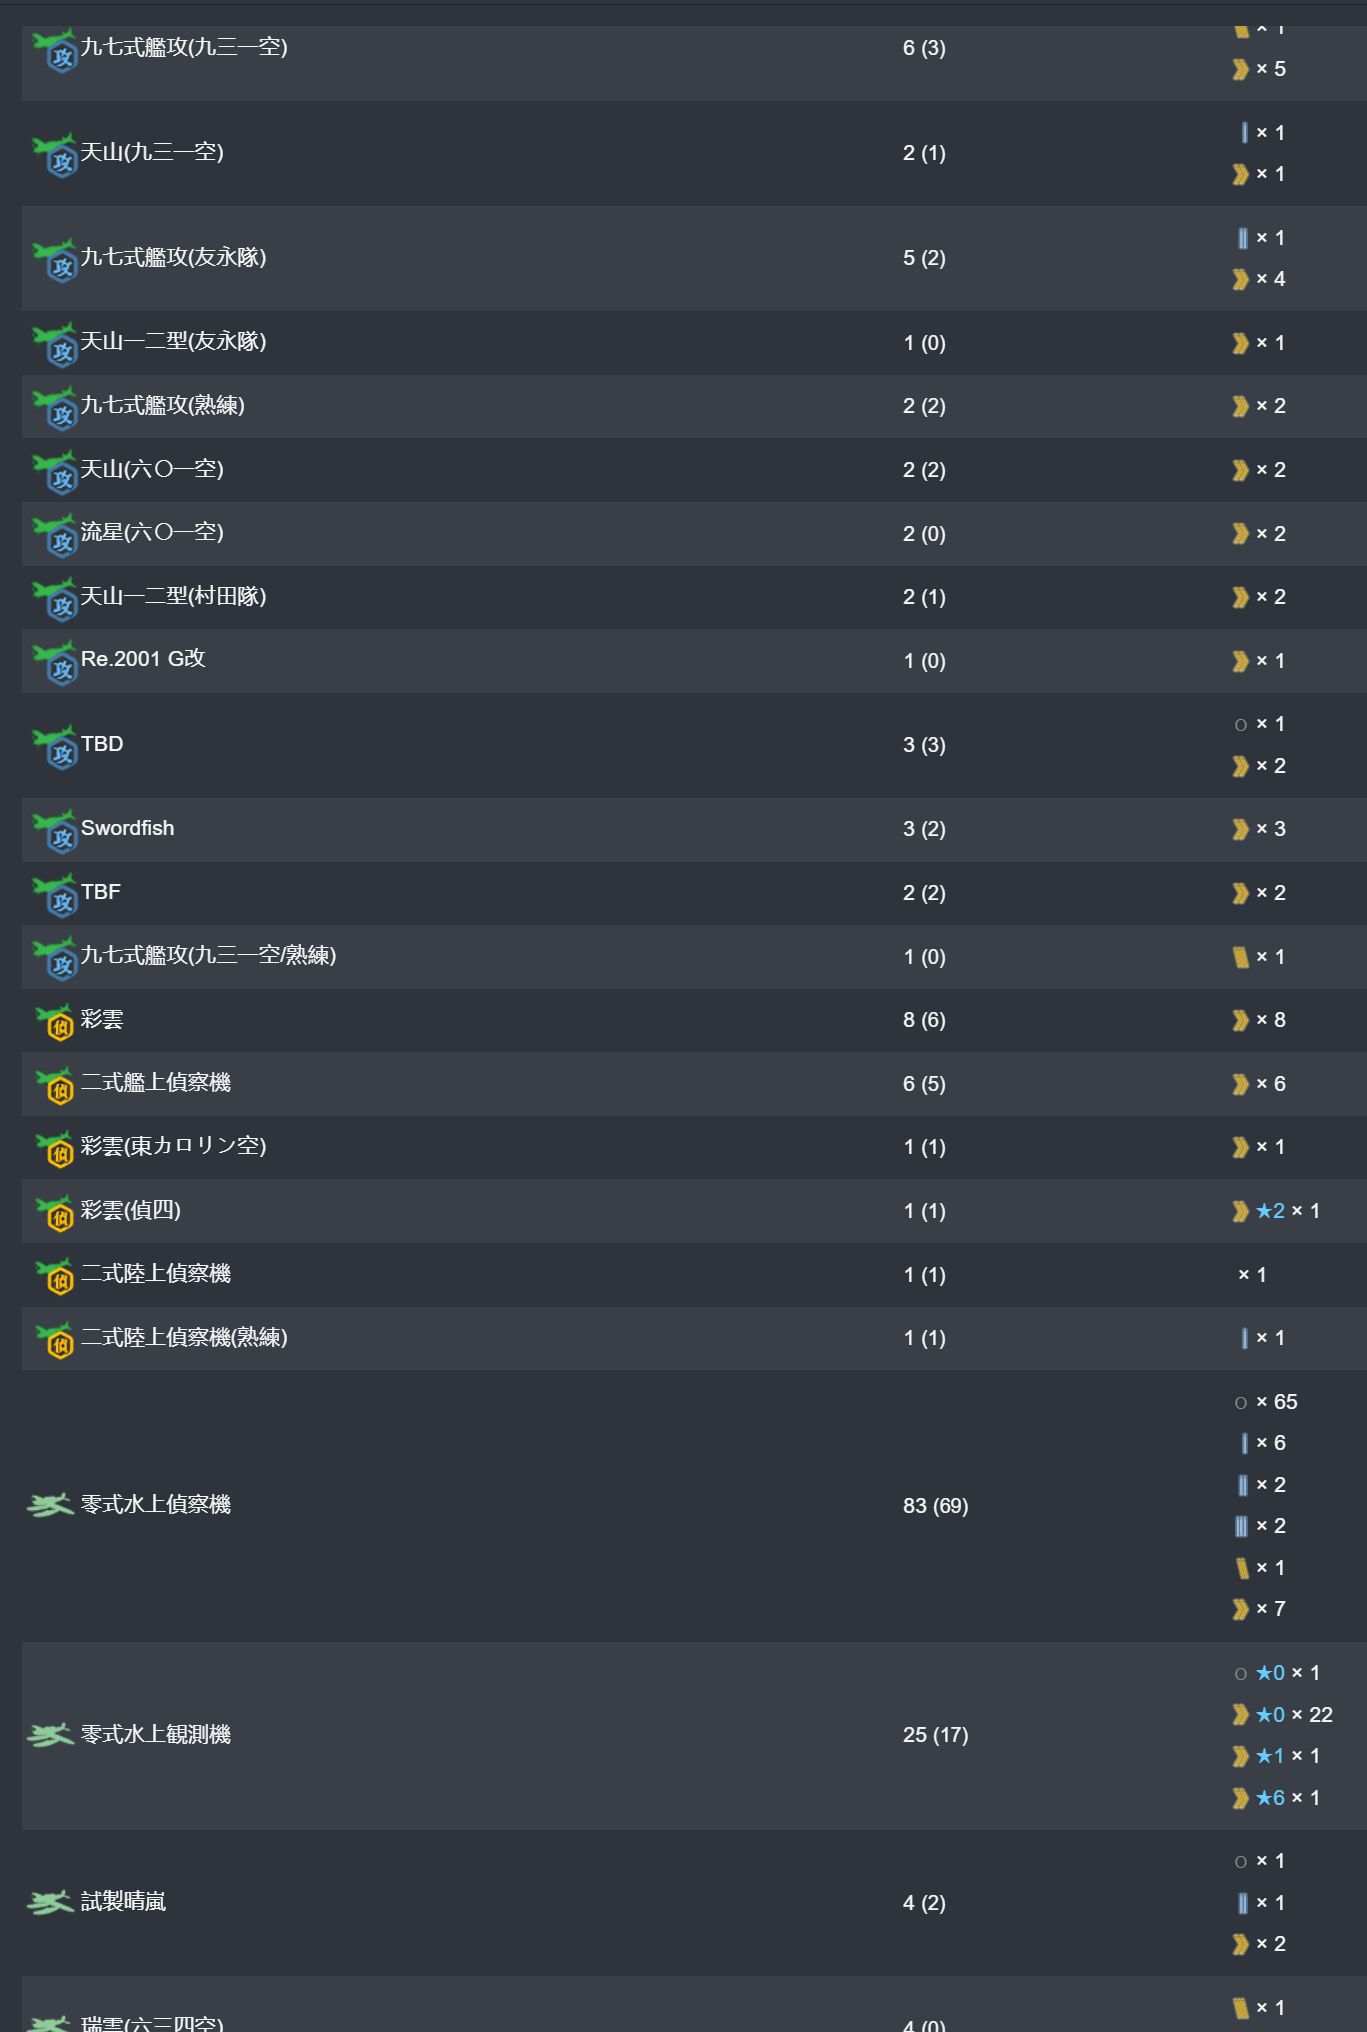Click the 83 (69) count for 零式水上偵察機

click(x=935, y=1505)
